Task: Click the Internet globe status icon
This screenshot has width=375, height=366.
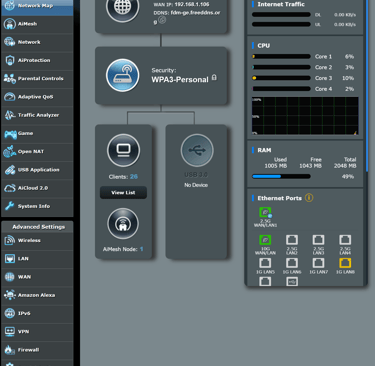Action: pos(123,7)
